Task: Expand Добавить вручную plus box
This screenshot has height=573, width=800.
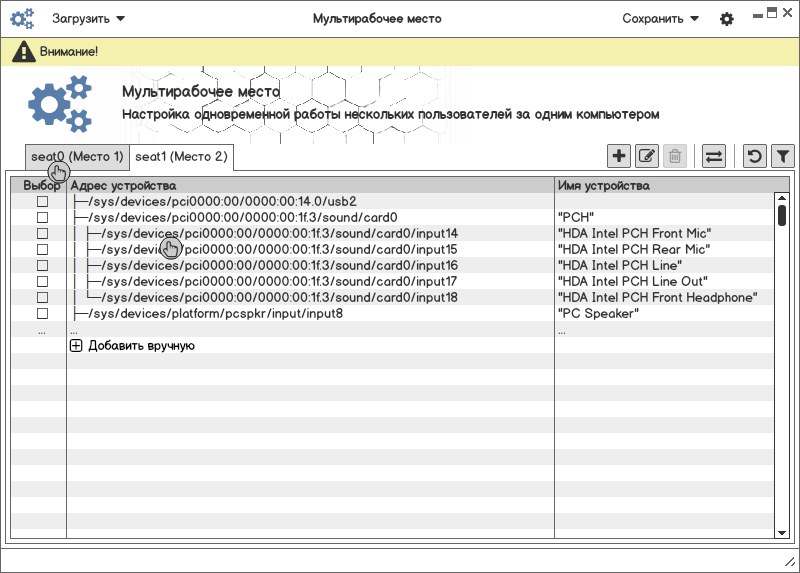Action: (x=76, y=346)
